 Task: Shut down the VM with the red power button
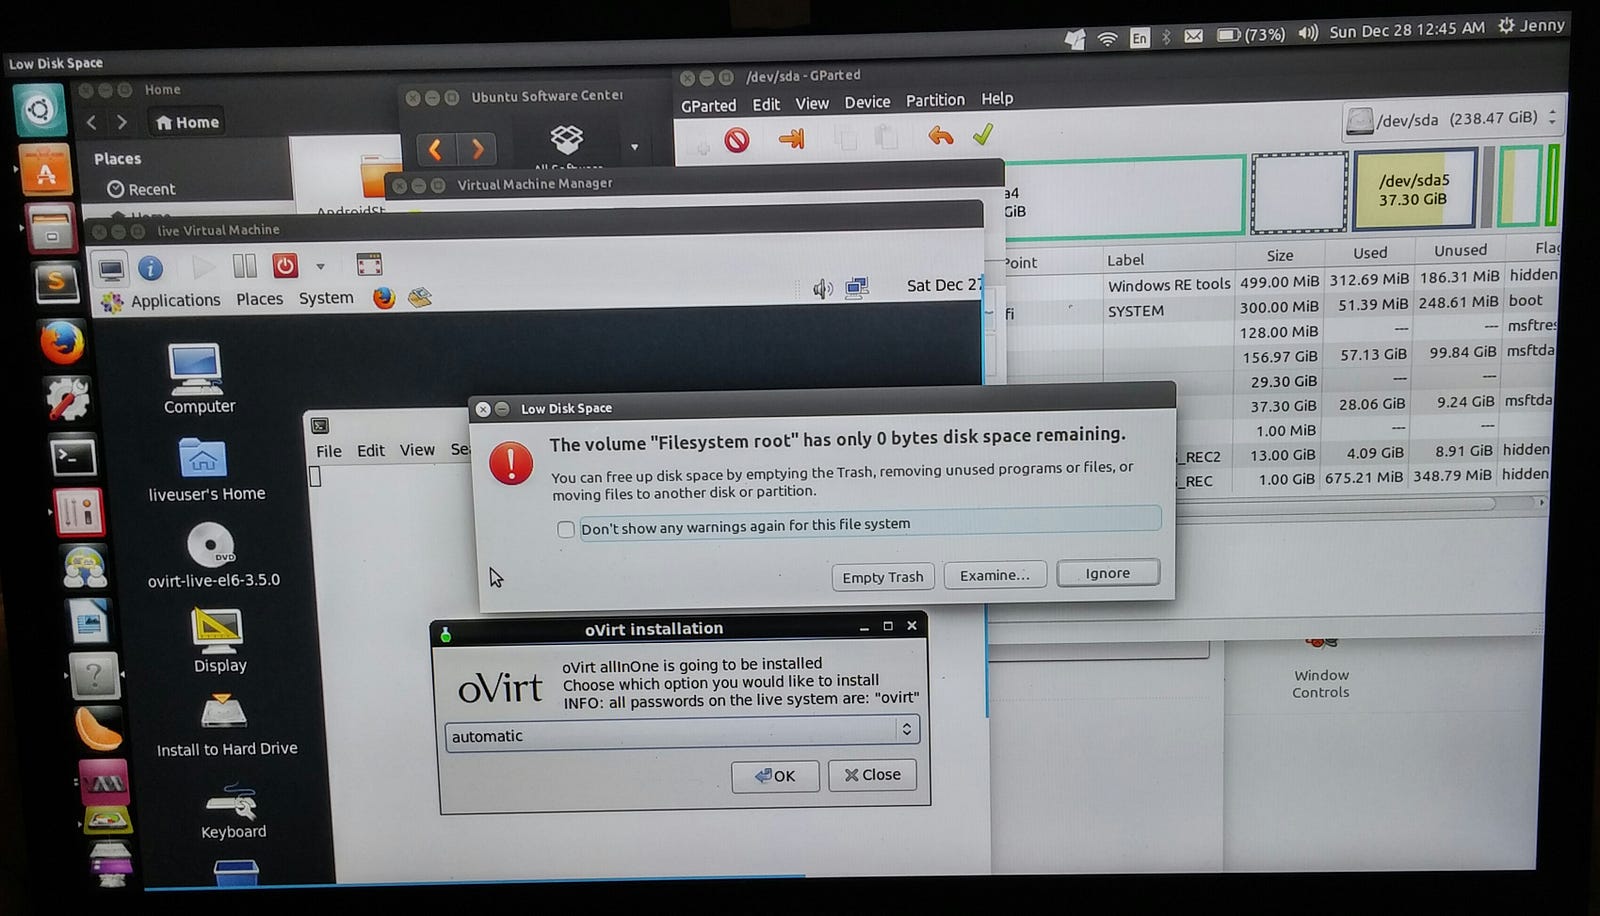pos(285,266)
